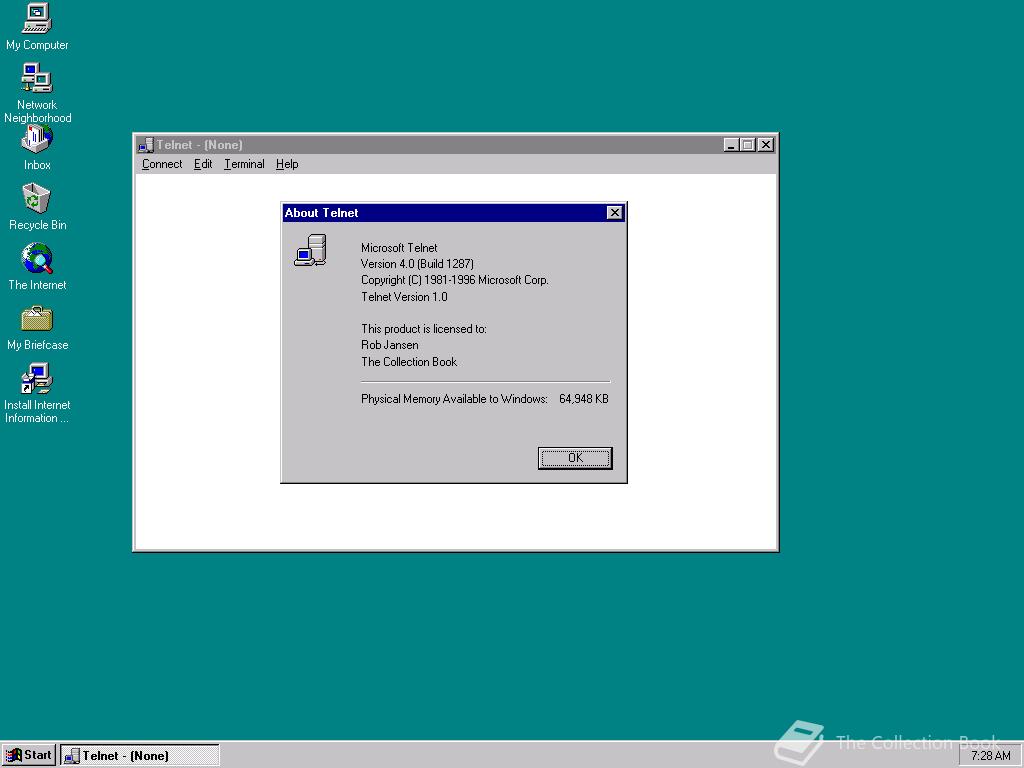Click the 'Rob Jansen' licensee name
1024x768 pixels.
[390, 345]
